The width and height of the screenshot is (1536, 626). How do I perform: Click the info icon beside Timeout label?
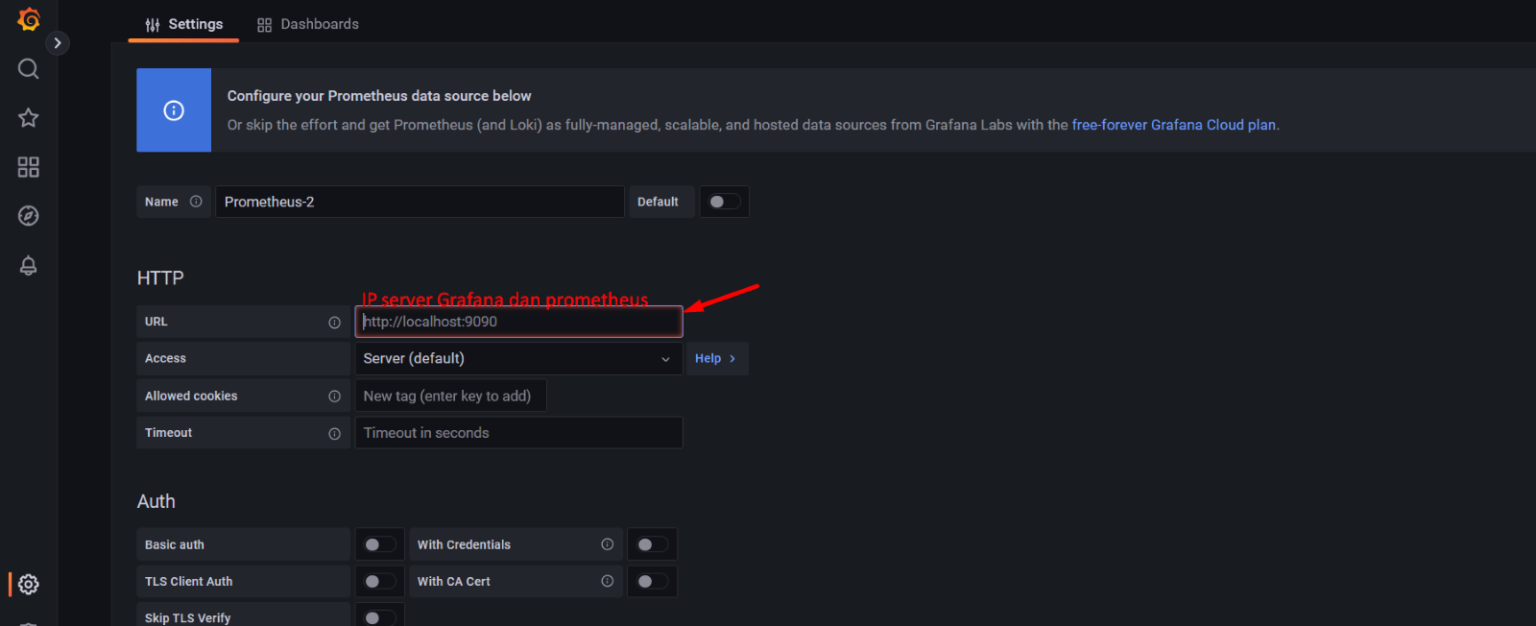pyautogui.click(x=334, y=433)
